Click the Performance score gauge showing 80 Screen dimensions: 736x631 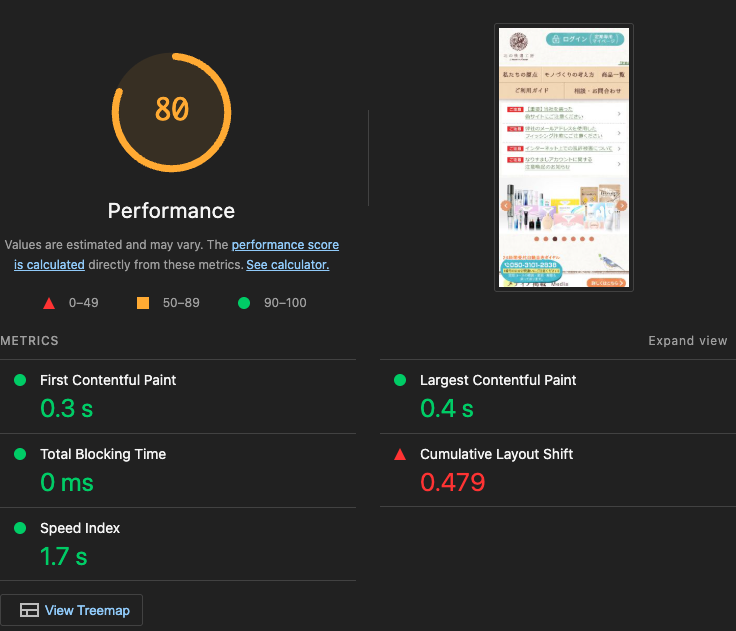(171, 112)
